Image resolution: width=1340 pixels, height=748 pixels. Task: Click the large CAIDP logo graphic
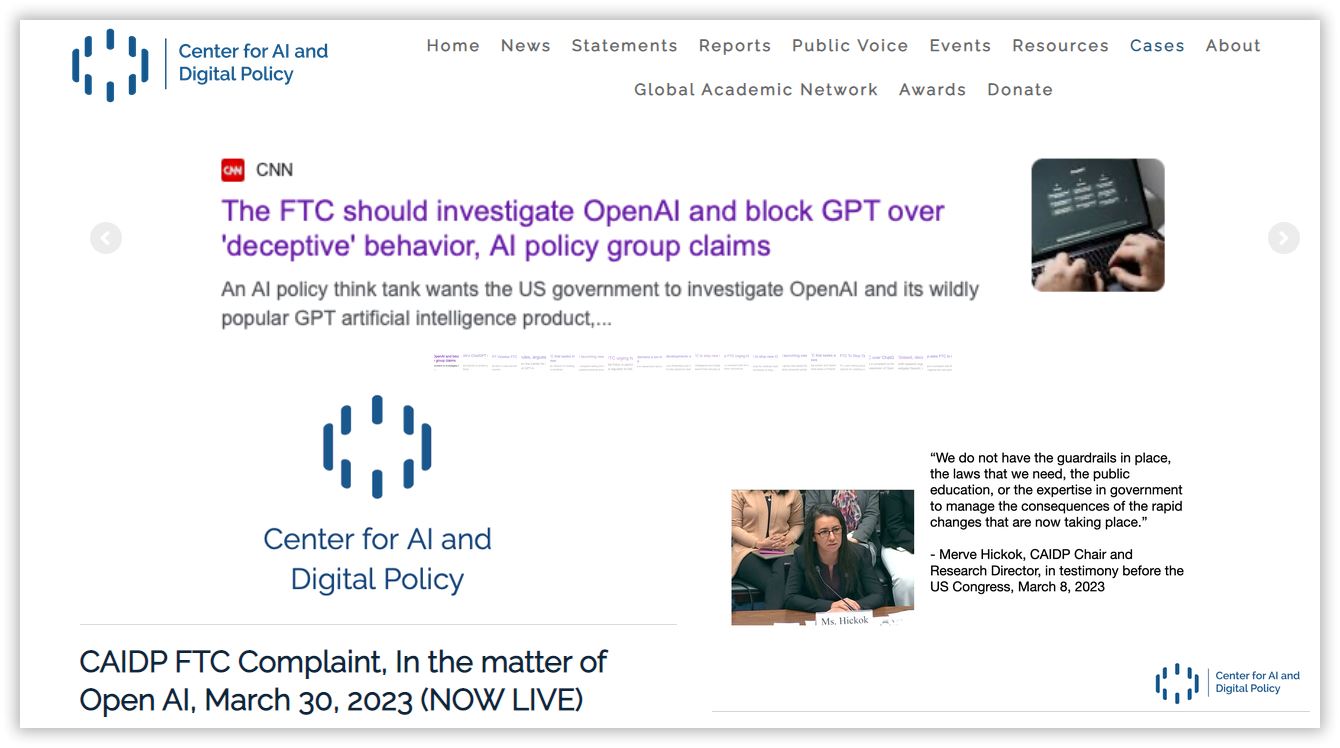tap(377, 446)
